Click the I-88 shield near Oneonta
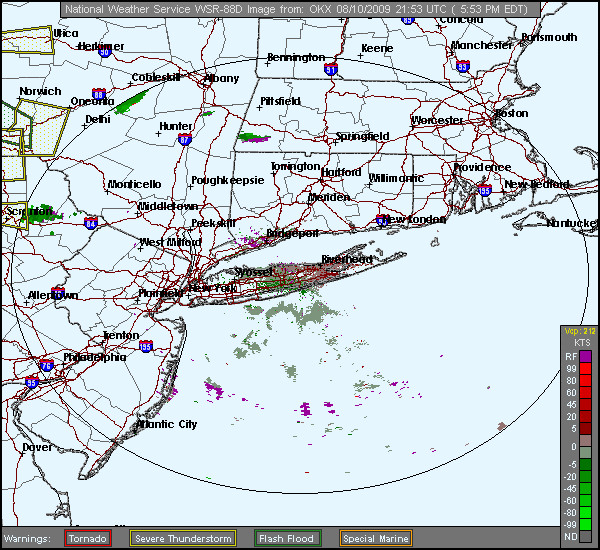The width and height of the screenshot is (600, 550). click(99, 94)
